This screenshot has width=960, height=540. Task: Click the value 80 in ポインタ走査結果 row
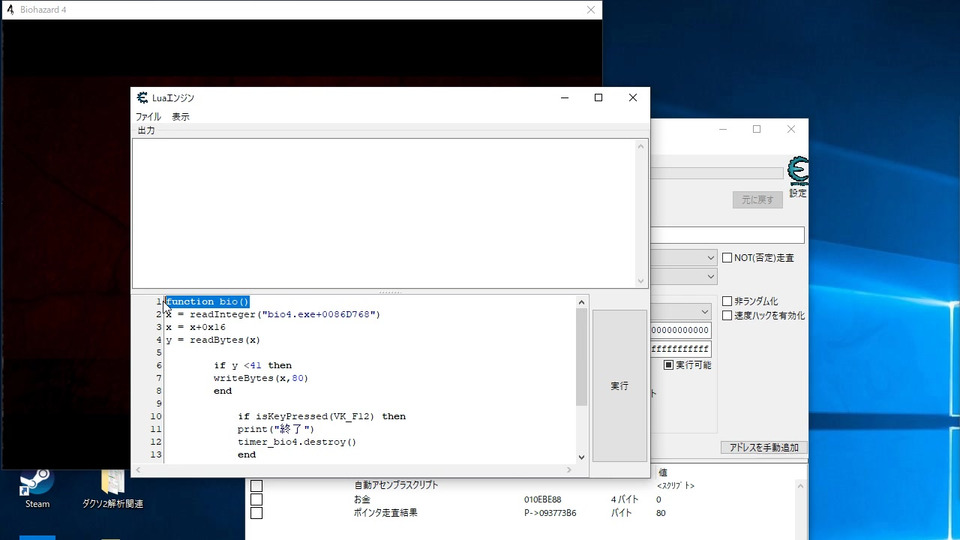pyautogui.click(x=661, y=513)
